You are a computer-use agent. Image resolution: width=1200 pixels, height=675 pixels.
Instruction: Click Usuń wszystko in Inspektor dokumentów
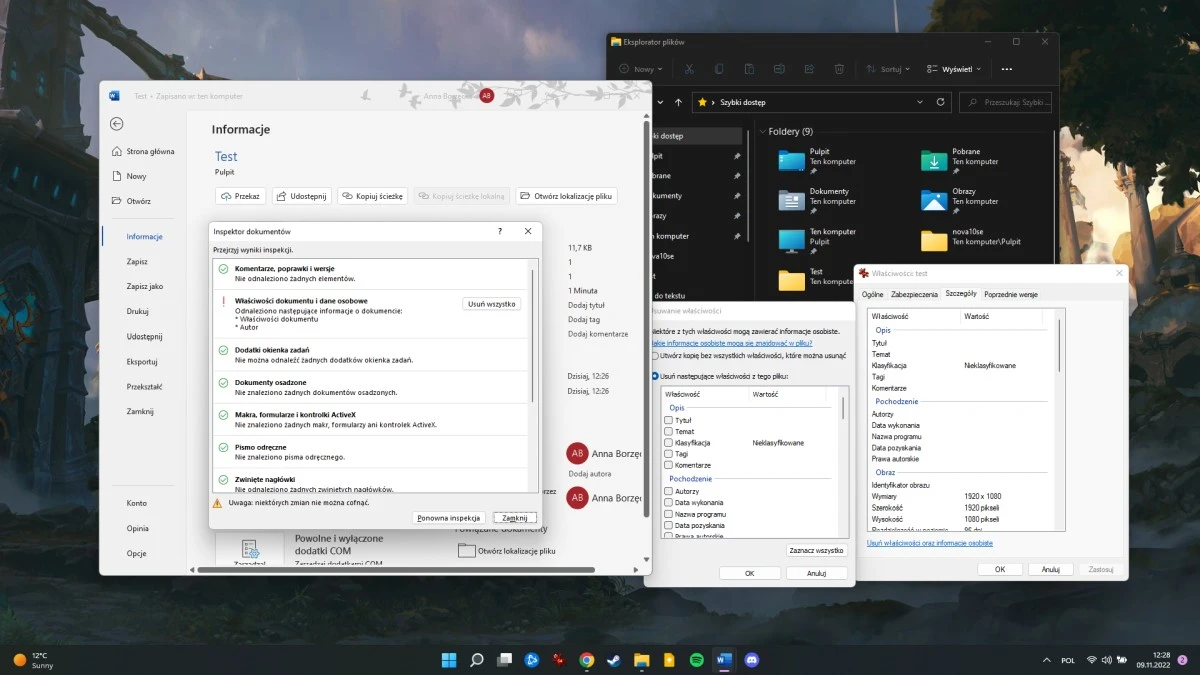[x=491, y=303]
